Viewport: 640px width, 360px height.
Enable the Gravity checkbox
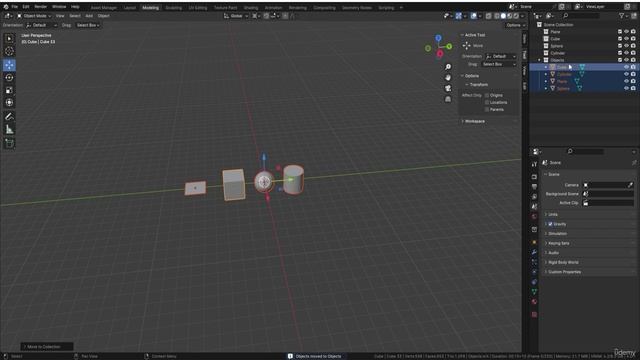(550, 224)
